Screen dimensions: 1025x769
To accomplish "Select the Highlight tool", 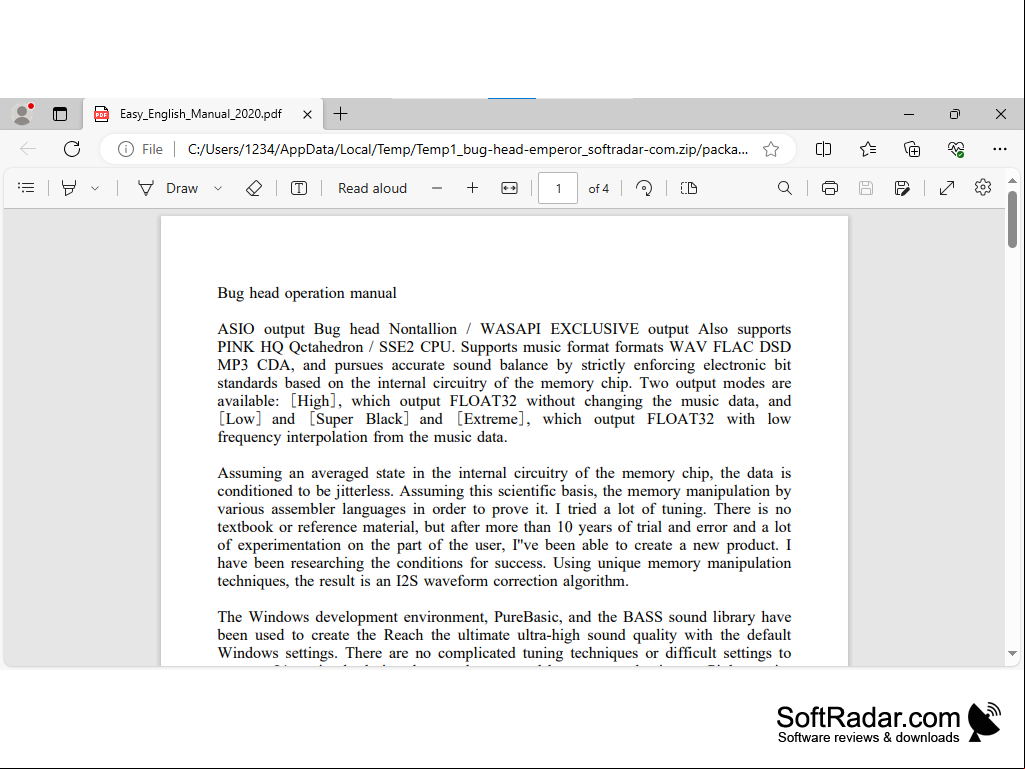I will point(69,188).
